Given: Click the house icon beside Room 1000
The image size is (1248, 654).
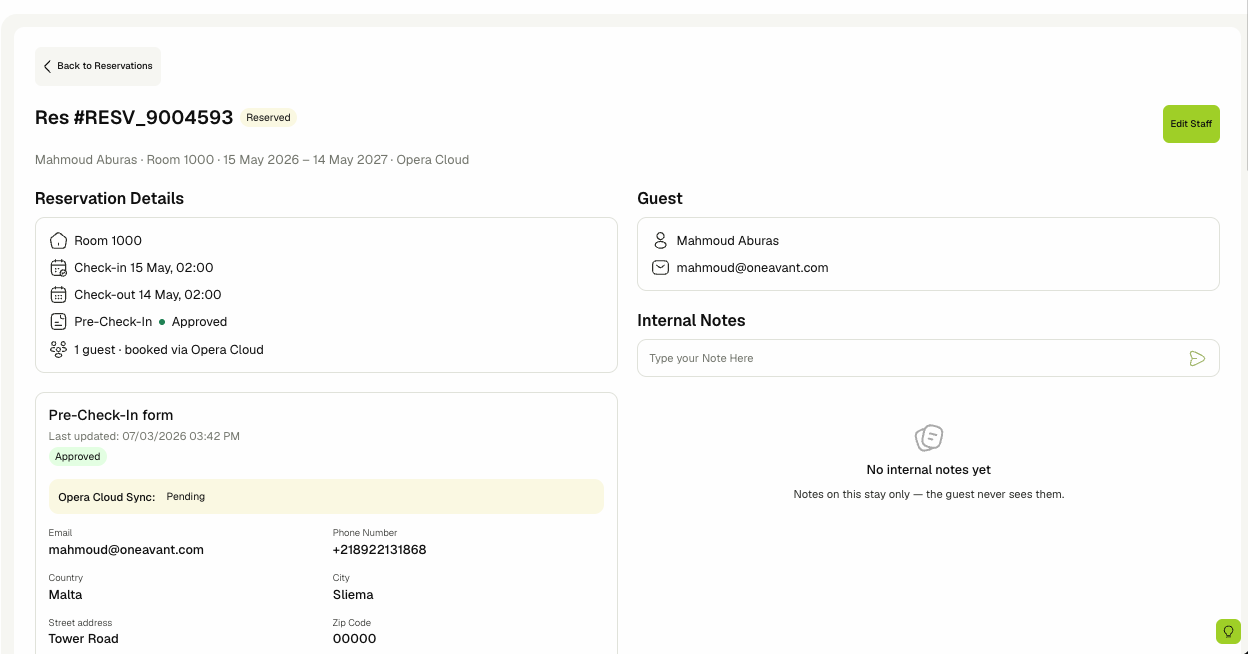Looking at the screenshot, I should point(58,241).
